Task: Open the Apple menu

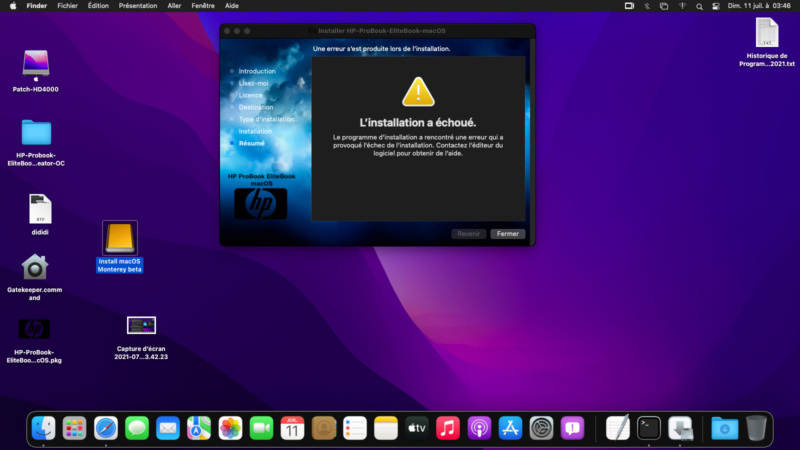Action: pyautogui.click(x=13, y=6)
